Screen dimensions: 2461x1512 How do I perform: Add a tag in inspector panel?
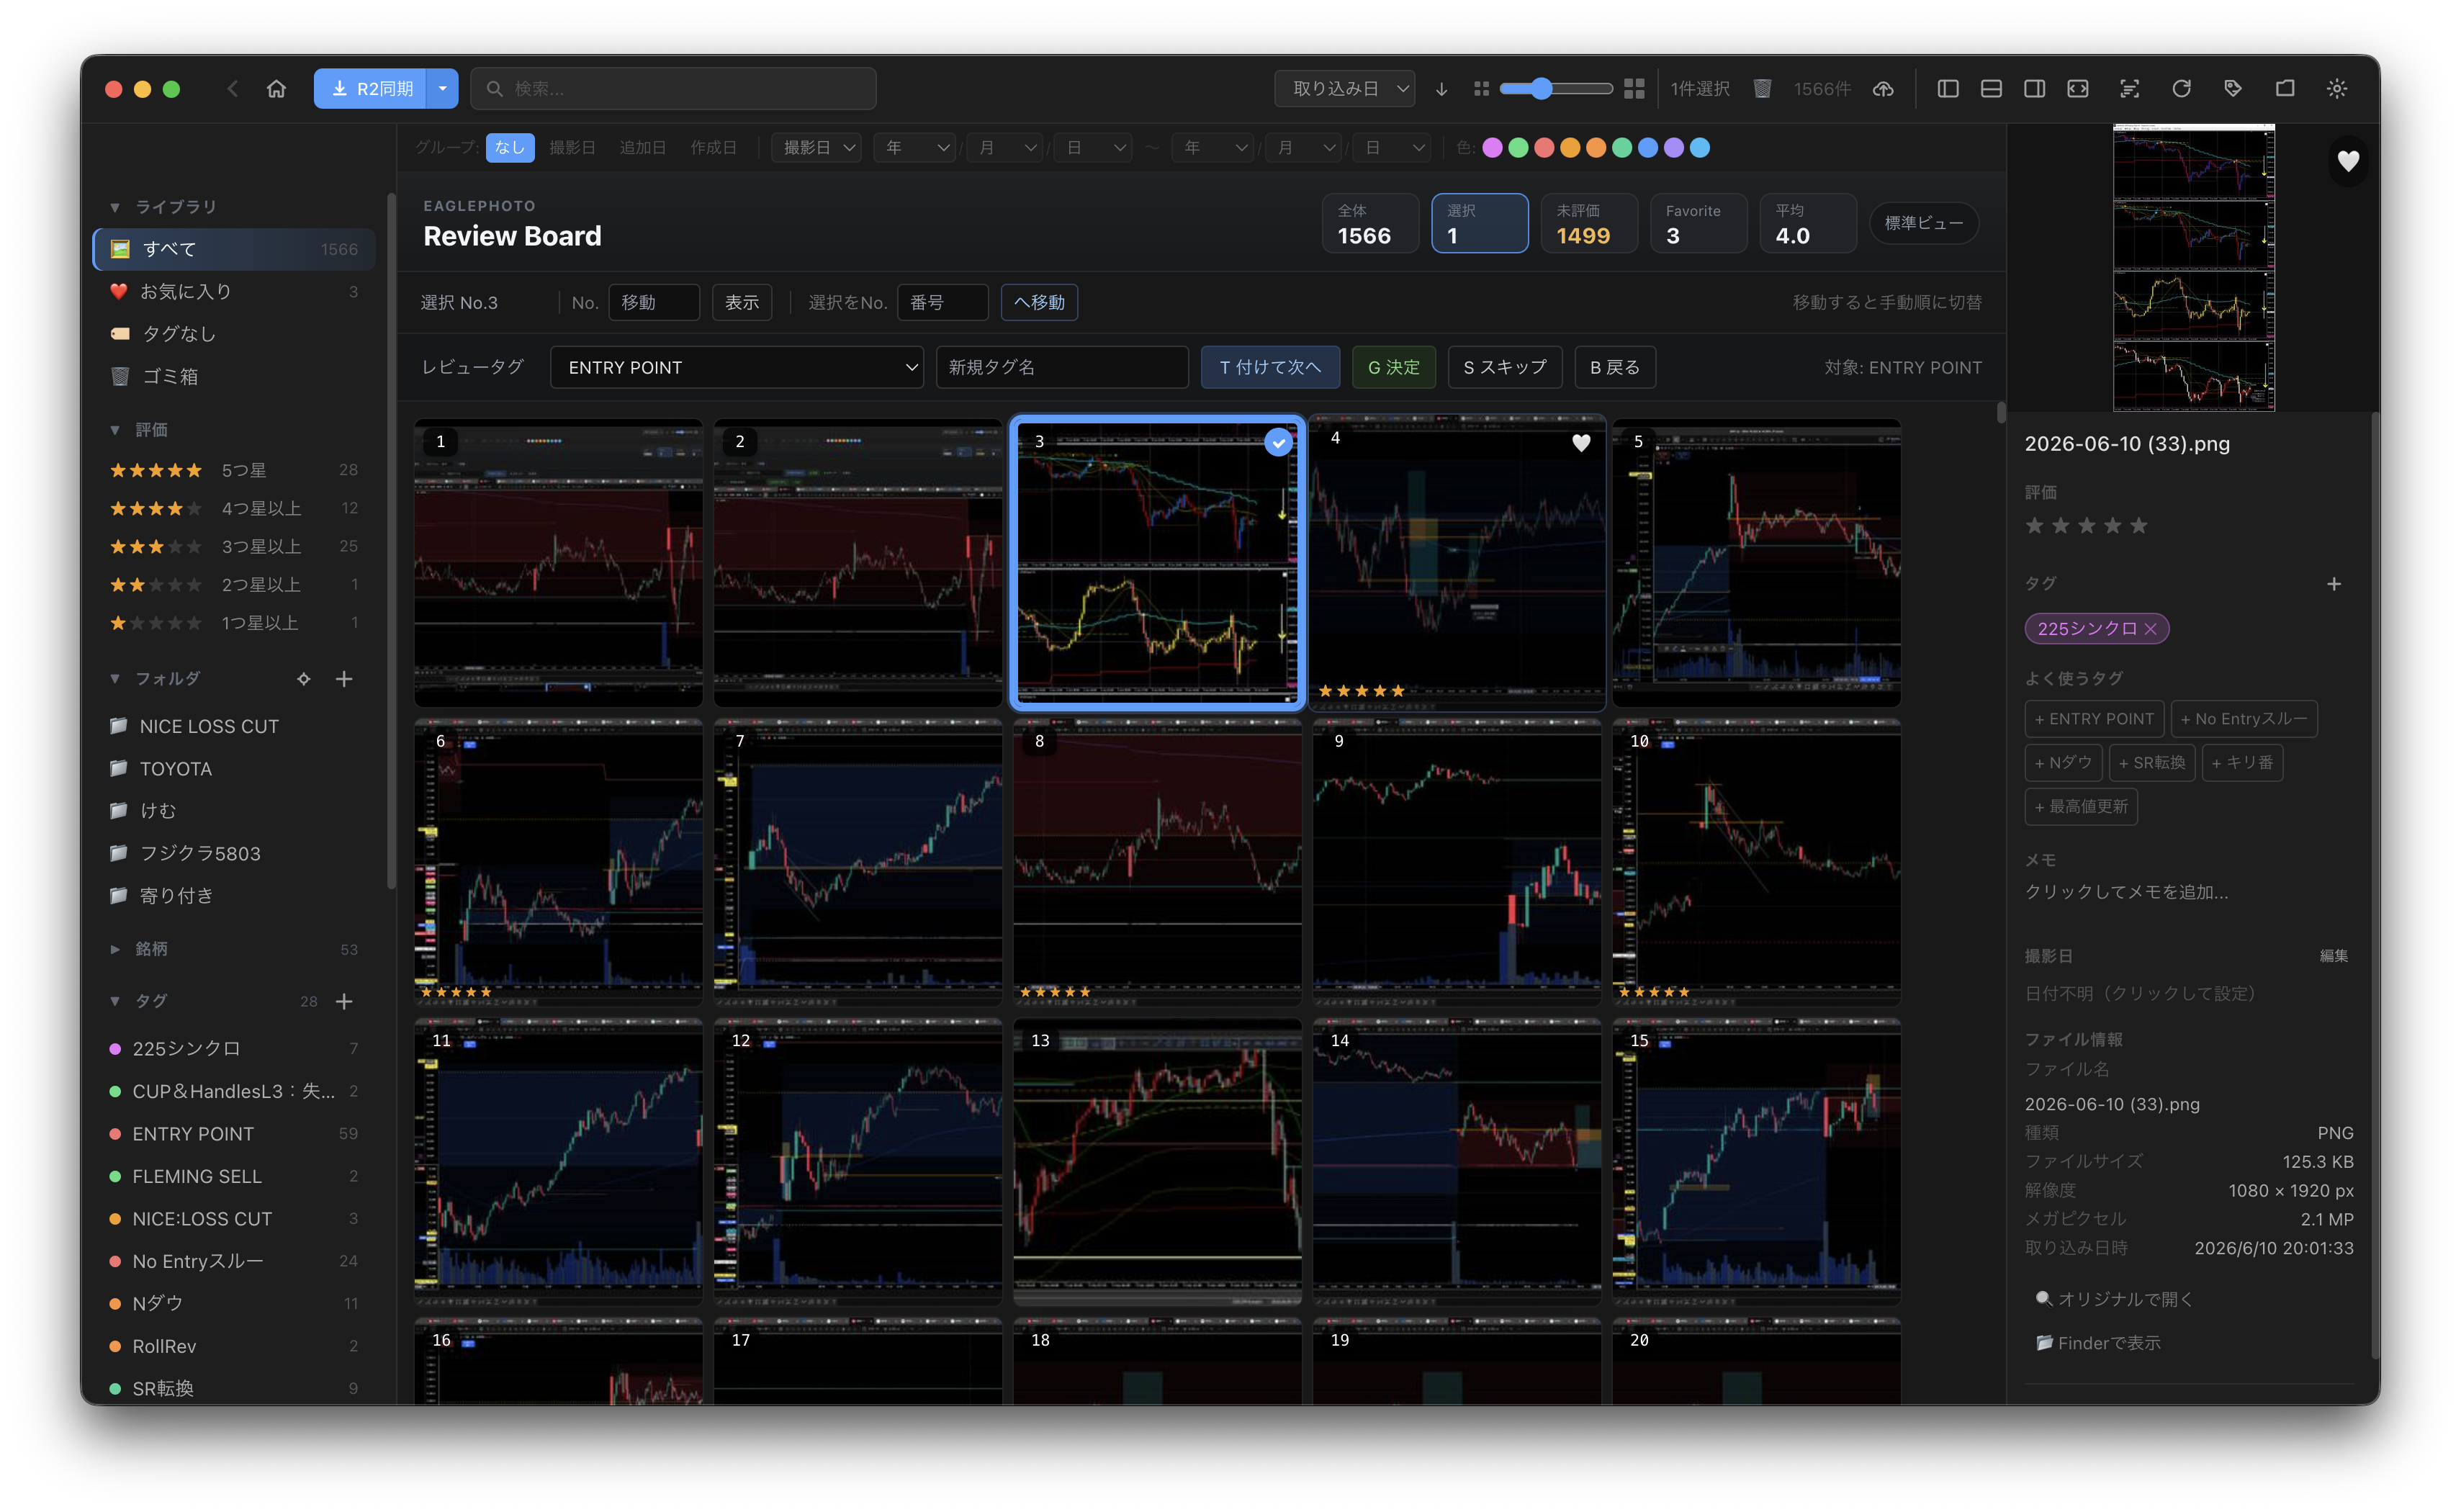click(2333, 584)
